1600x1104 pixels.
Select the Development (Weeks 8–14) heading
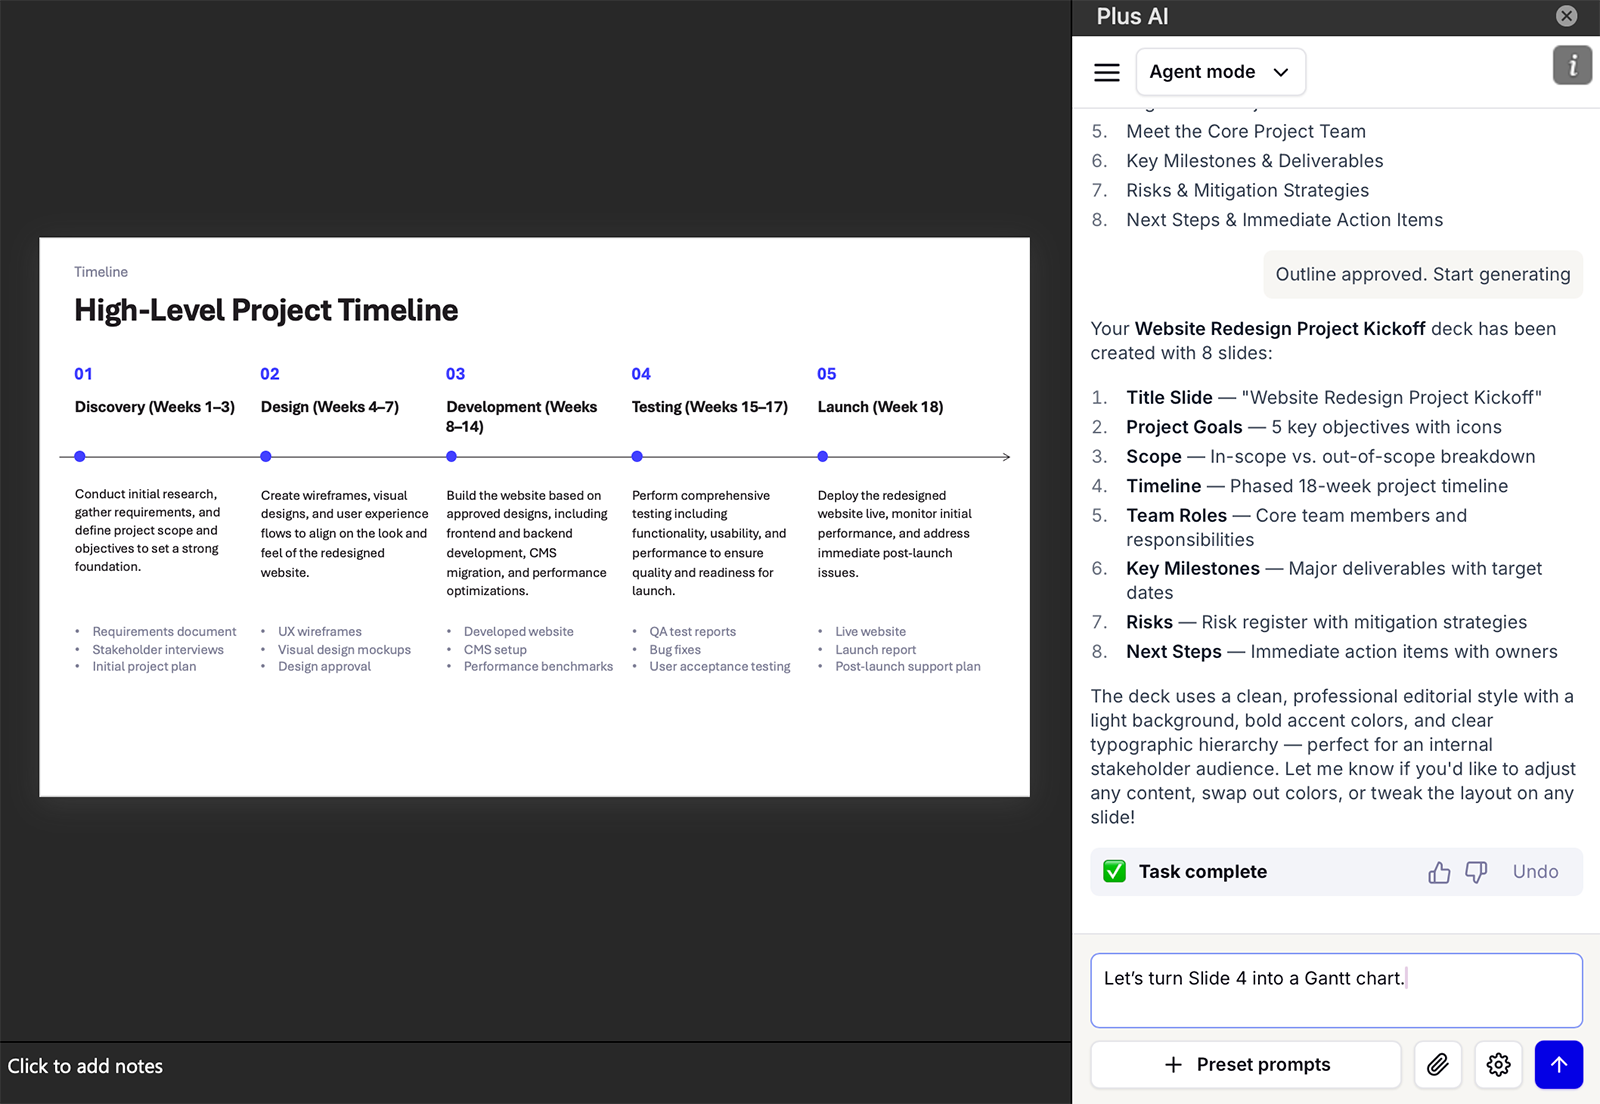521,416
